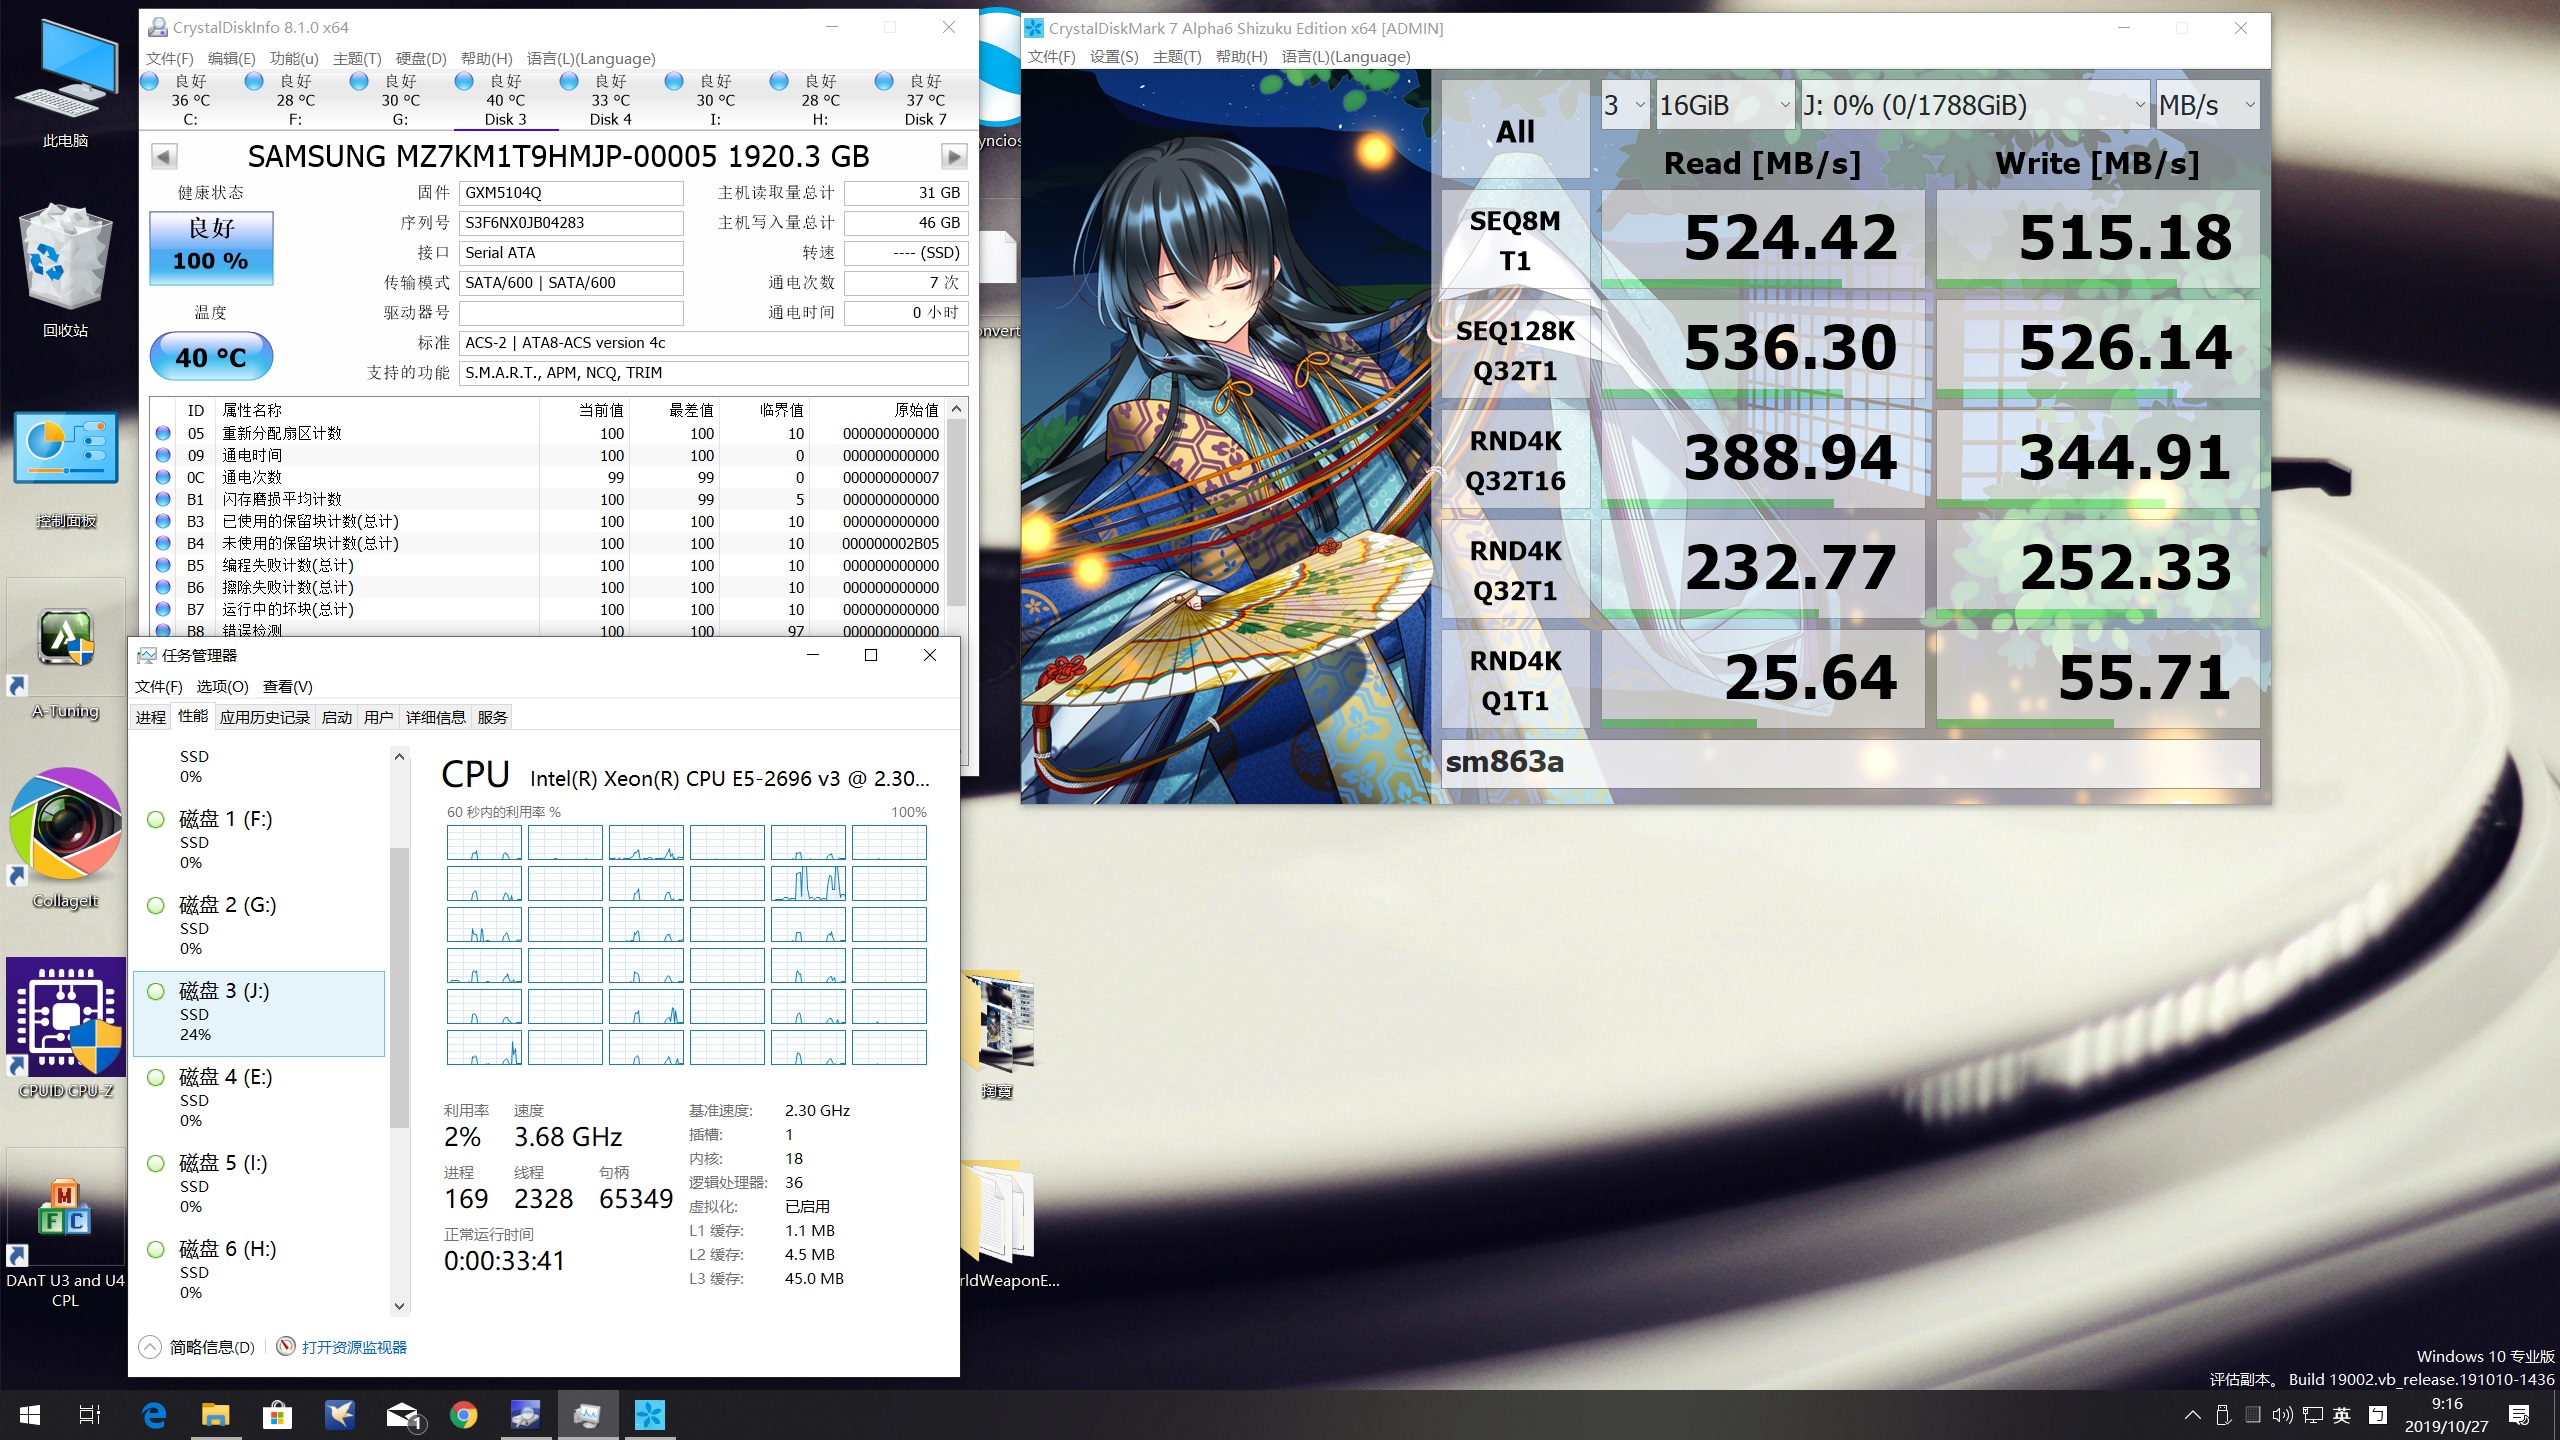The width and height of the screenshot is (2560, 1440).
Task: Click the Windows Start button
Action: [x=30, y=1415]
